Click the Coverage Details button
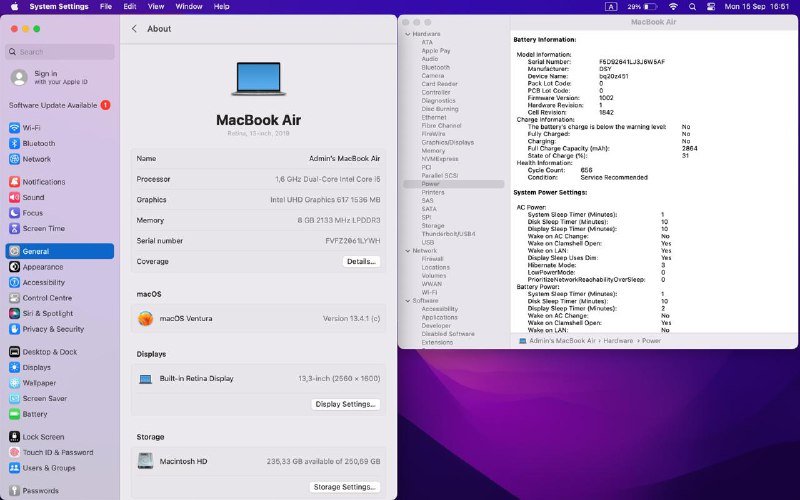Screen dimensions: 800x500 361,261
